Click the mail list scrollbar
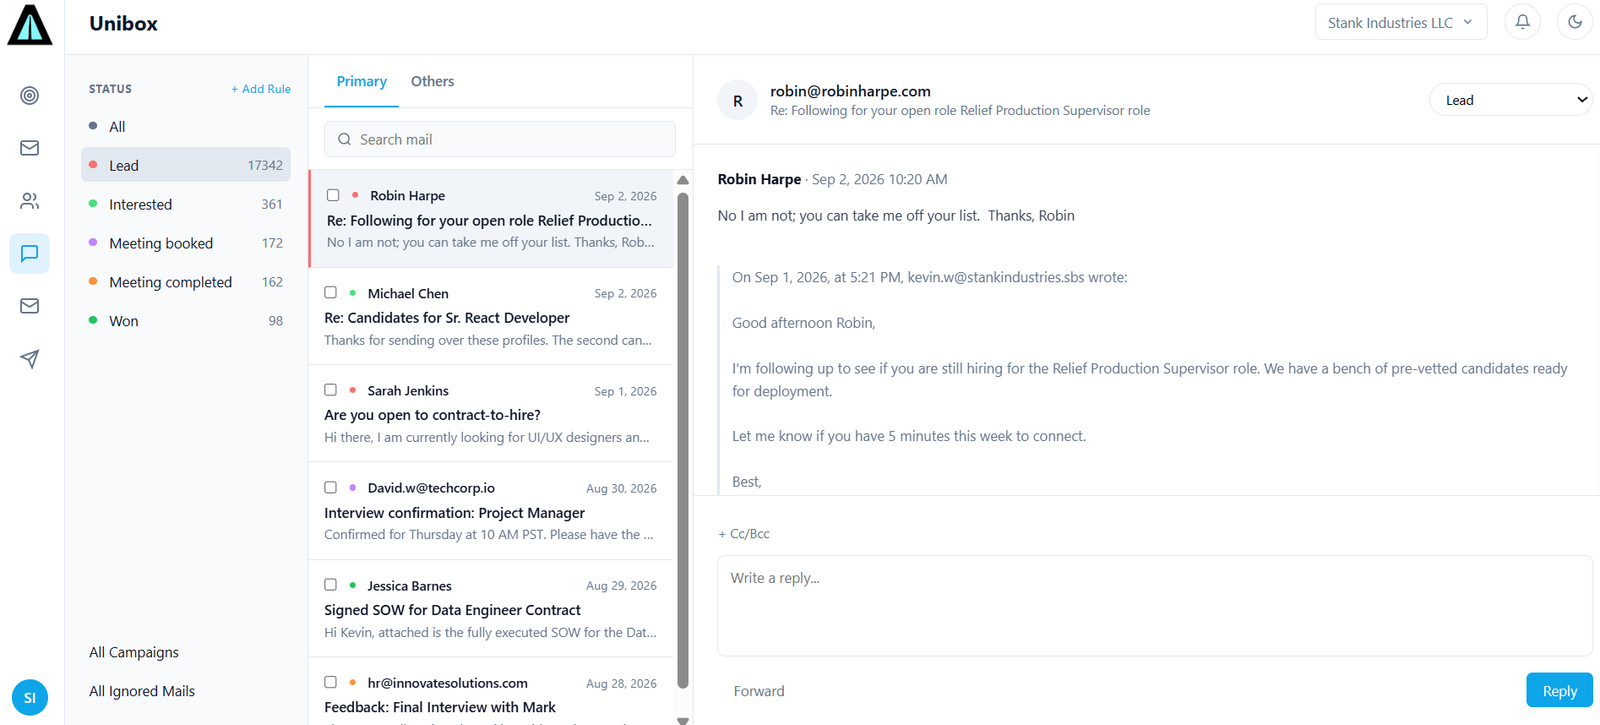The height and width of the screenshot is (725, 1600). point(683,440)
